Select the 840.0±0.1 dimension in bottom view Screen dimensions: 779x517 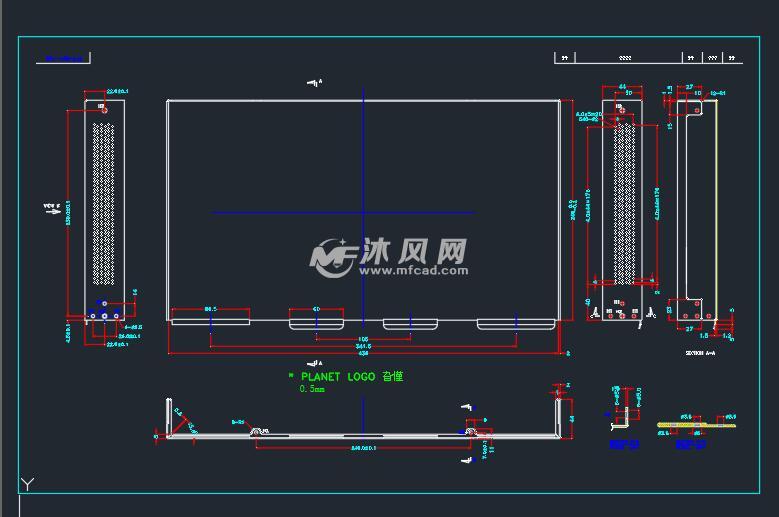pyautogui.click(x=363, y=448)
